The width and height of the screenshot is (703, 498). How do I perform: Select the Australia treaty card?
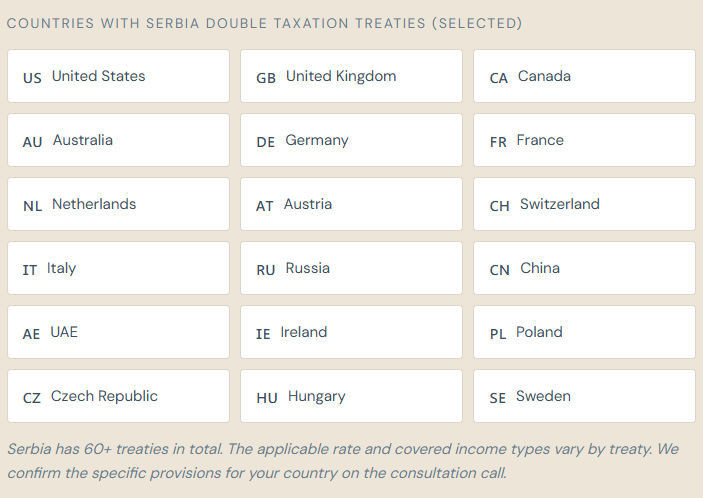tap(118, 140)
